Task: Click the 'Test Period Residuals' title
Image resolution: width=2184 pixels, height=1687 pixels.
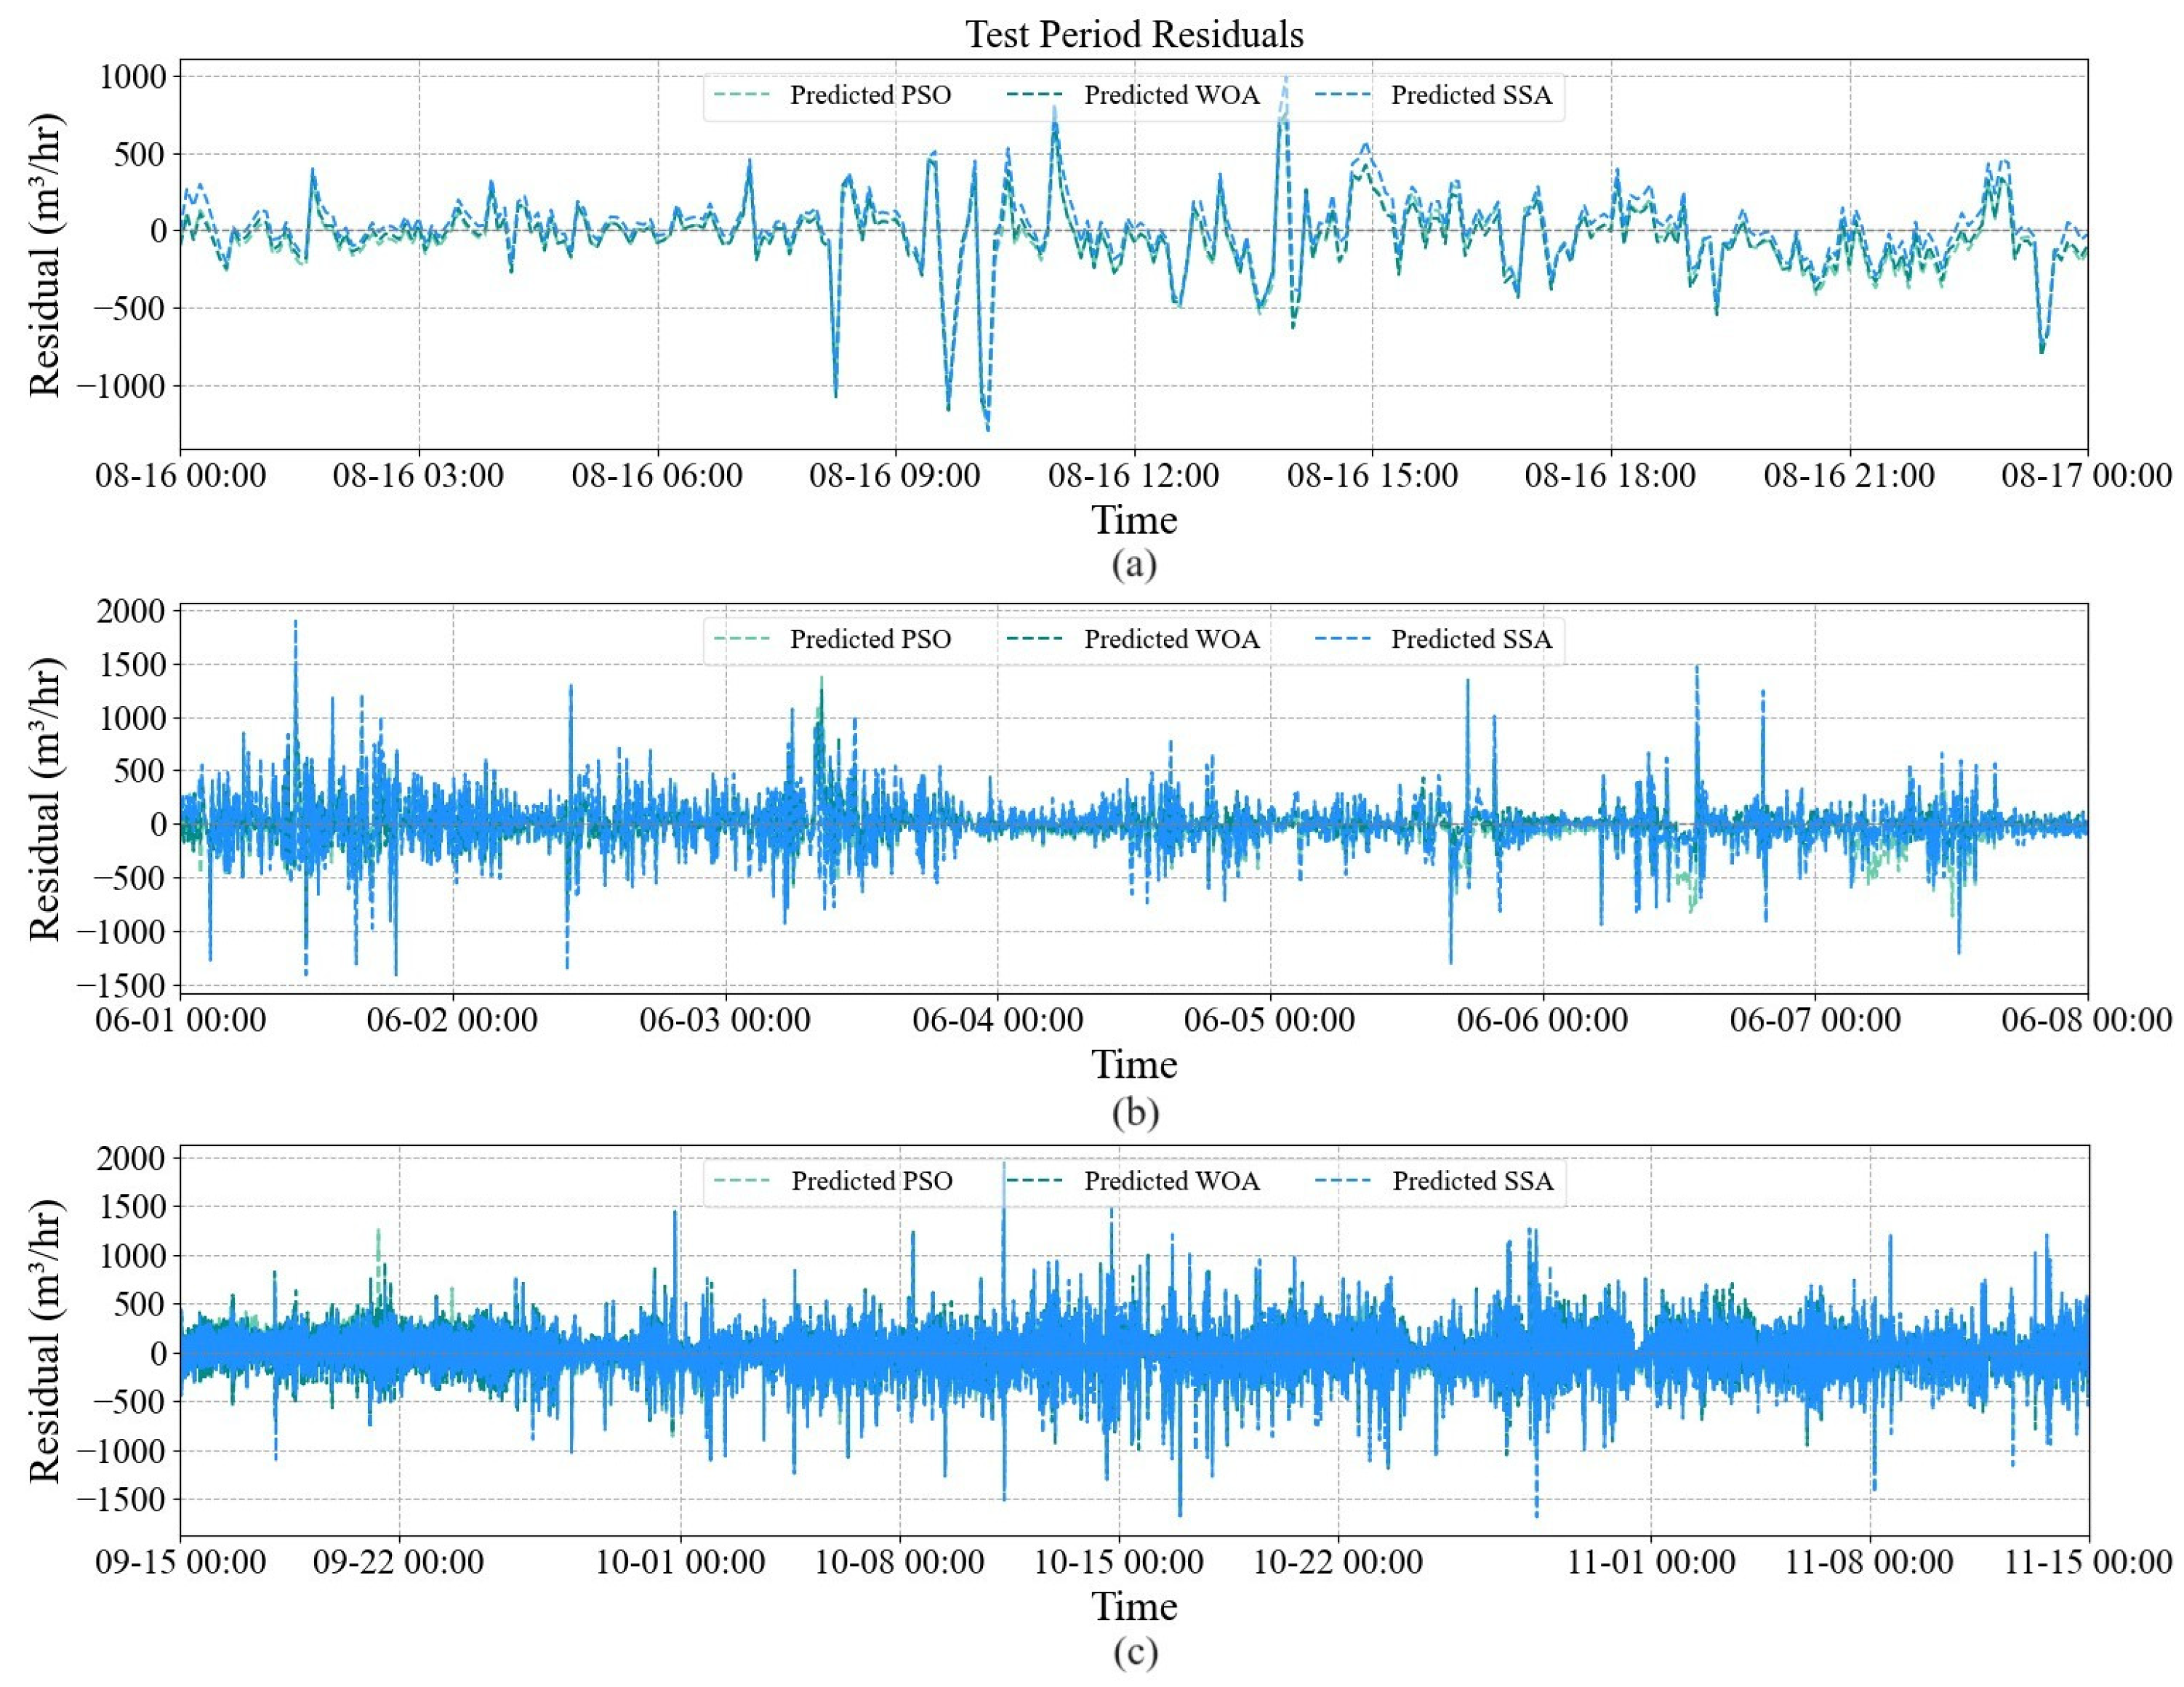Action: pyautogui.click(x=1134, y=34)
